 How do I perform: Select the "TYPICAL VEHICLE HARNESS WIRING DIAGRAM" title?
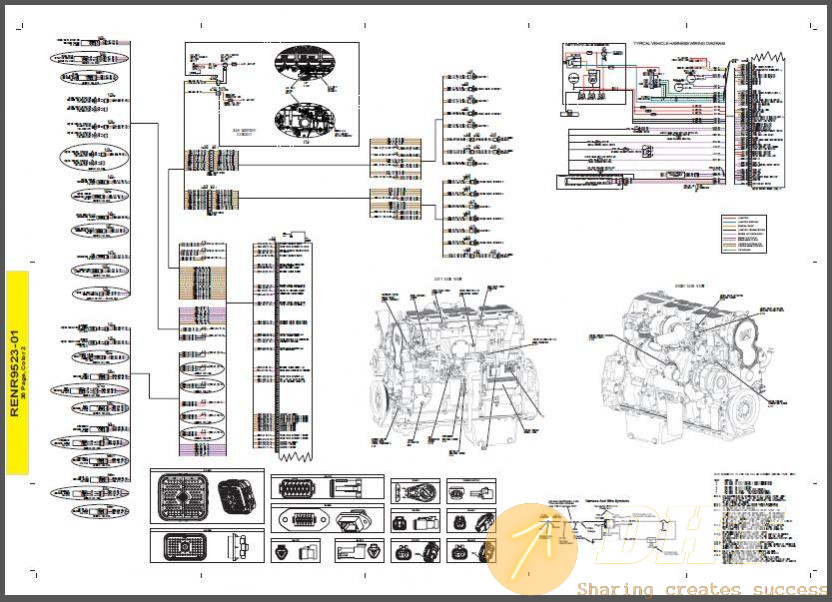[679, 43]
